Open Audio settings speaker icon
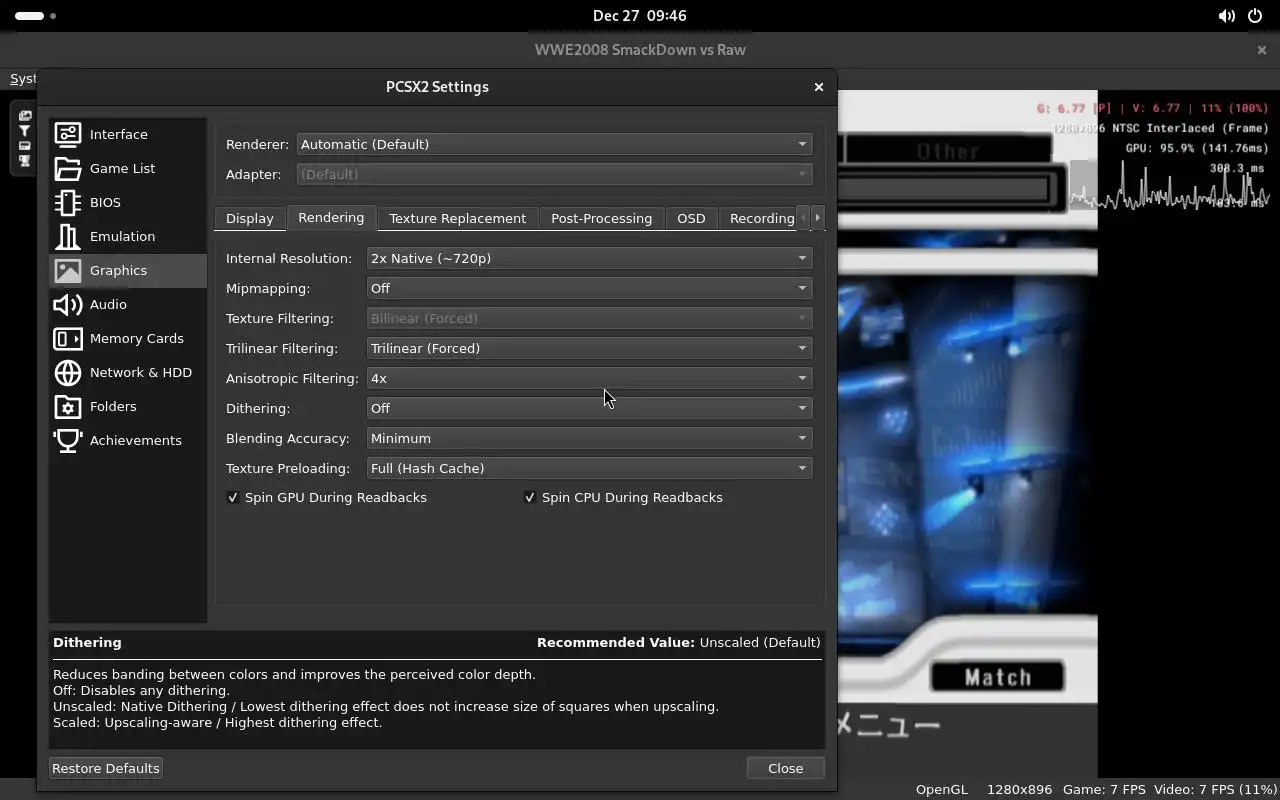This screenshot has height=800, width=1280. click(68, 304)
